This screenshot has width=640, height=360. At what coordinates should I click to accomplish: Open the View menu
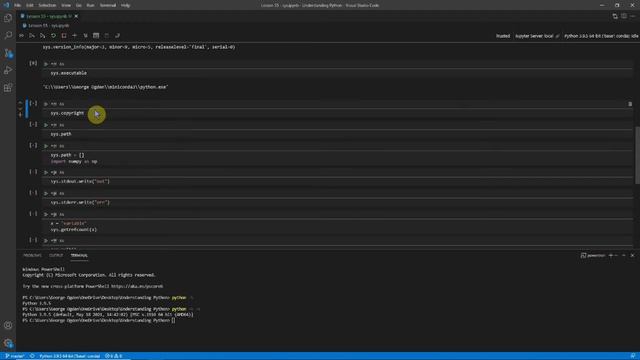pos(66,5)
